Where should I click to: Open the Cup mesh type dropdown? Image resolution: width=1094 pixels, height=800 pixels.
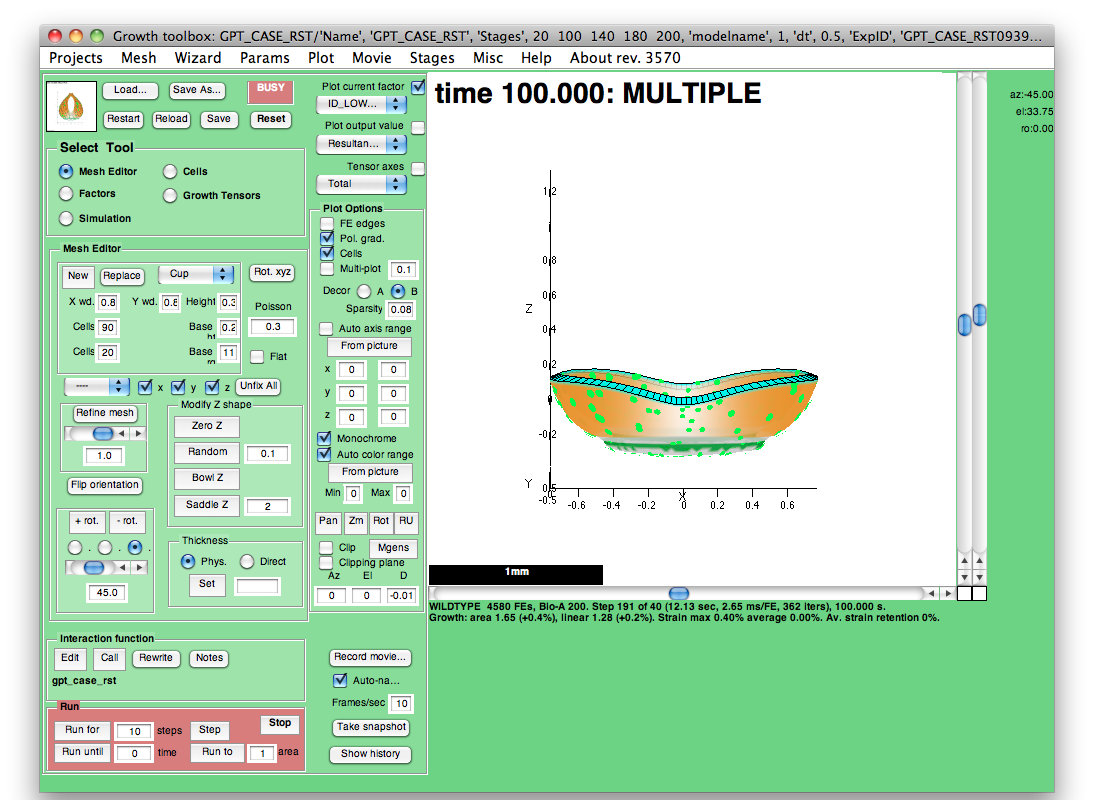(x=197, y=274)
